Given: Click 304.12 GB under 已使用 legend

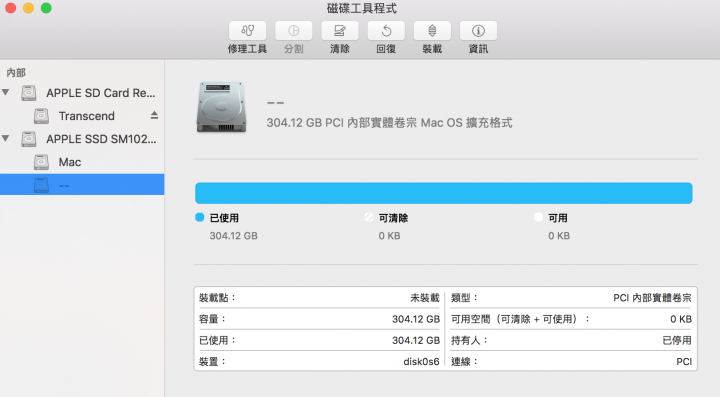Looking at the screenshot, I should pos(234,236).
